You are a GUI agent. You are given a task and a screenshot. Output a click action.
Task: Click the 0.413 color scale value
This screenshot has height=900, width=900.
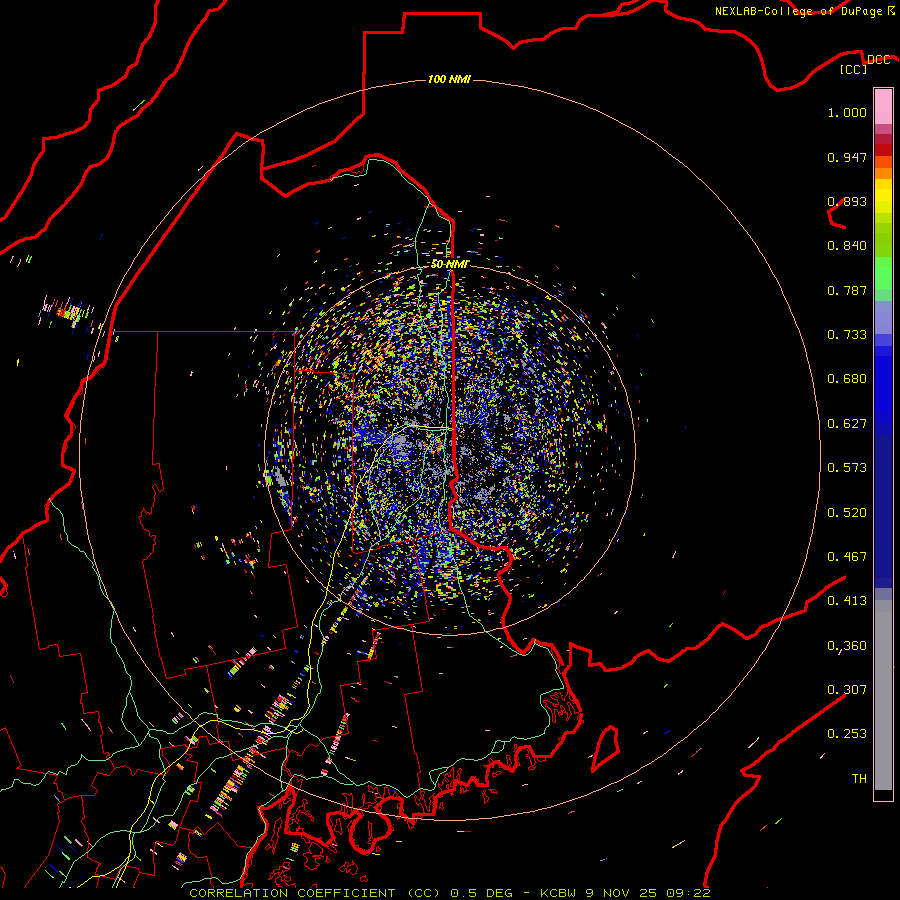click(x=847, y=601)
